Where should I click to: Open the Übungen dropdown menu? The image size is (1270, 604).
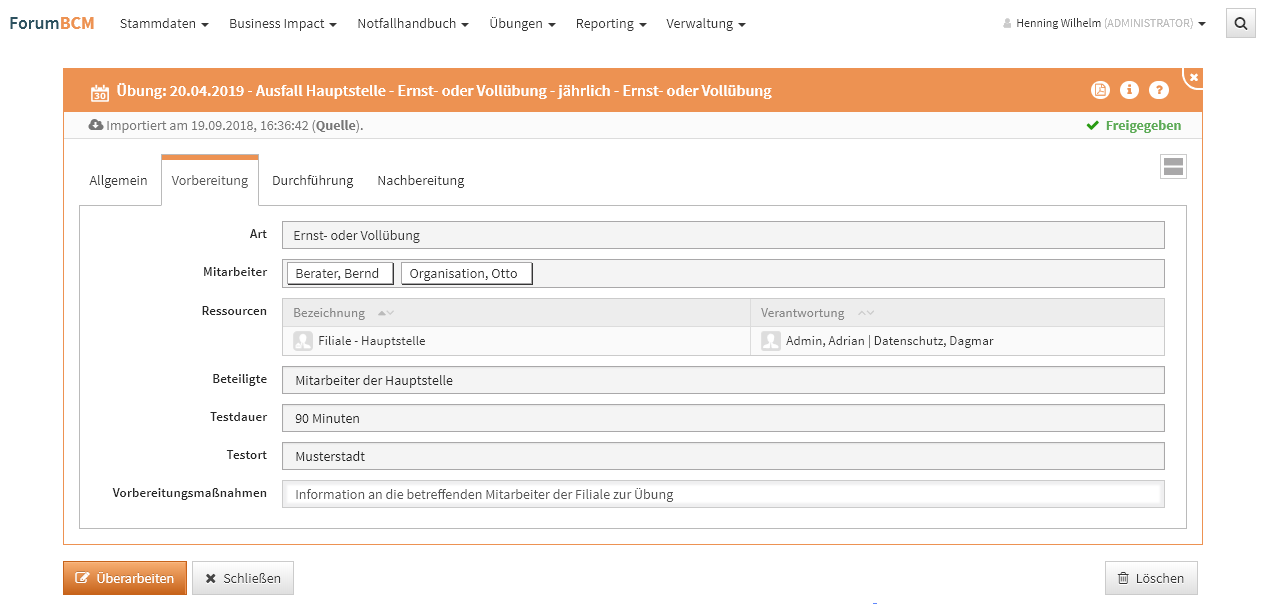coord(522,24)
